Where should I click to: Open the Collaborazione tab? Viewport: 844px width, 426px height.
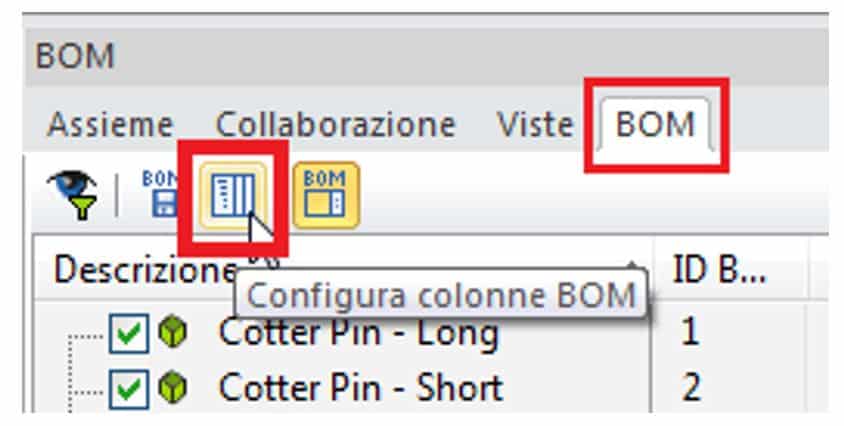(x=336, y=125)
